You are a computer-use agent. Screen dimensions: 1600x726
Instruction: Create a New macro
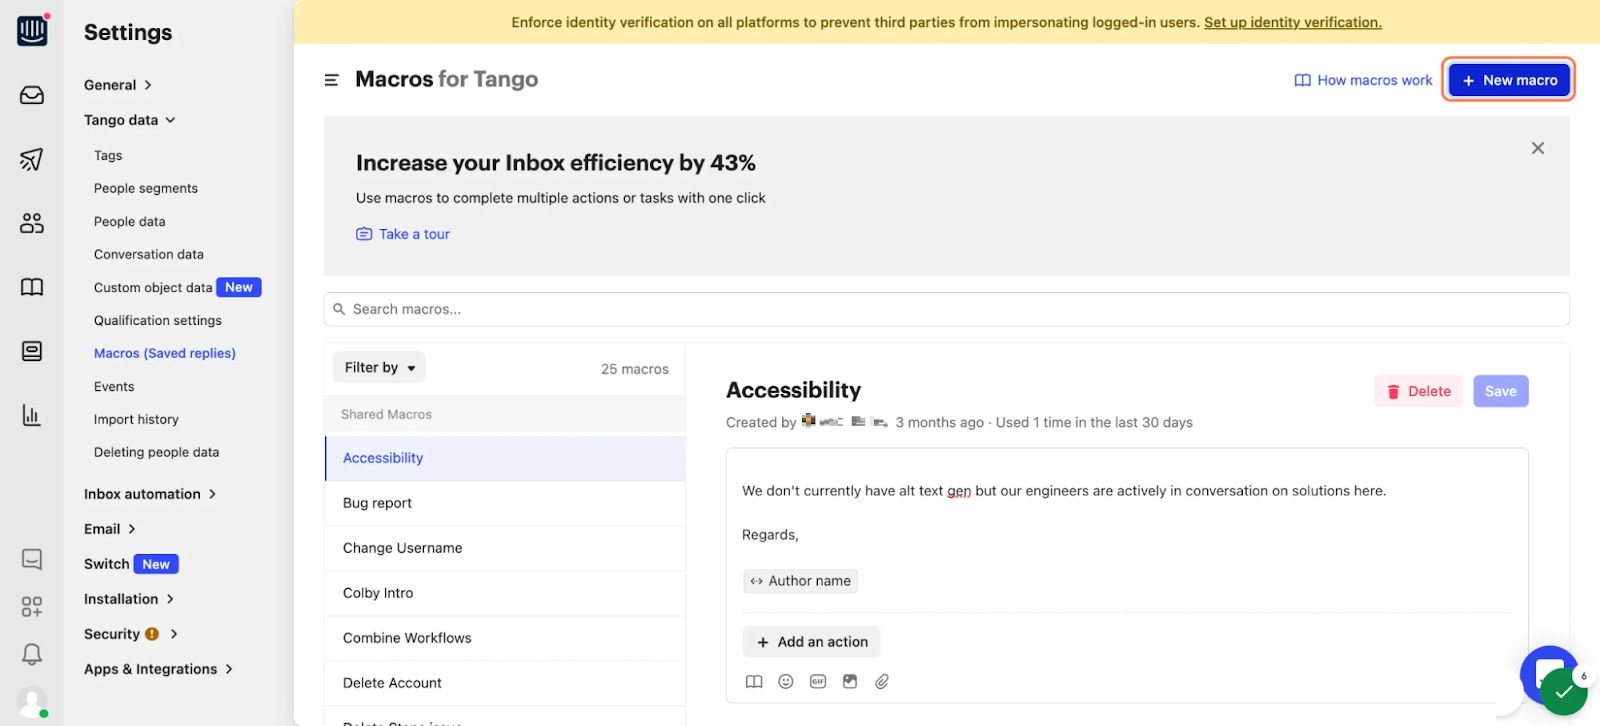[1509, 80]
